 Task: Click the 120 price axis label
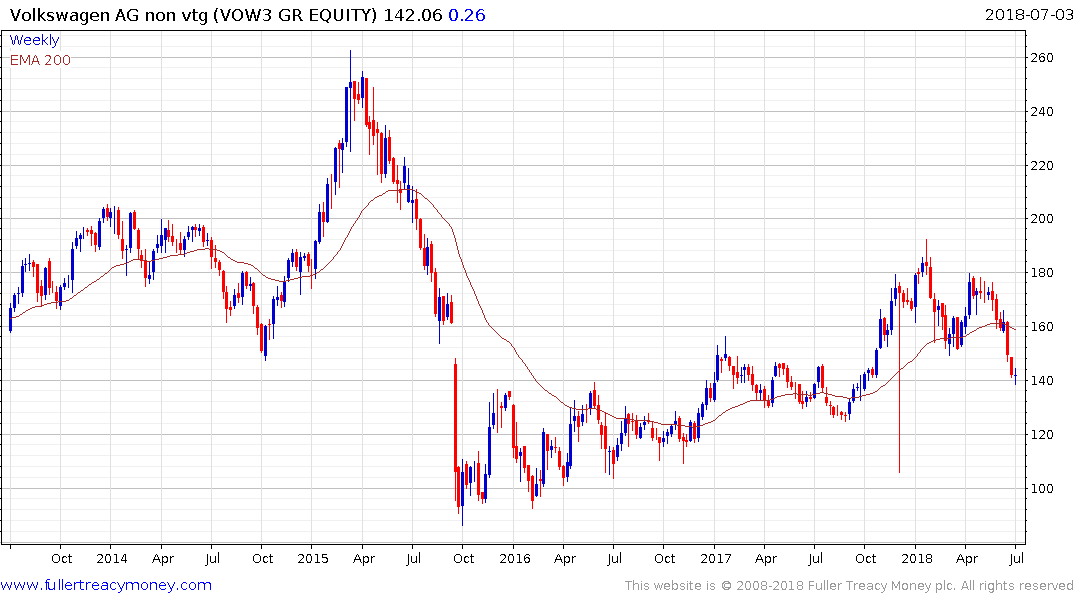pyautogui.click(x=1042, y=435)
